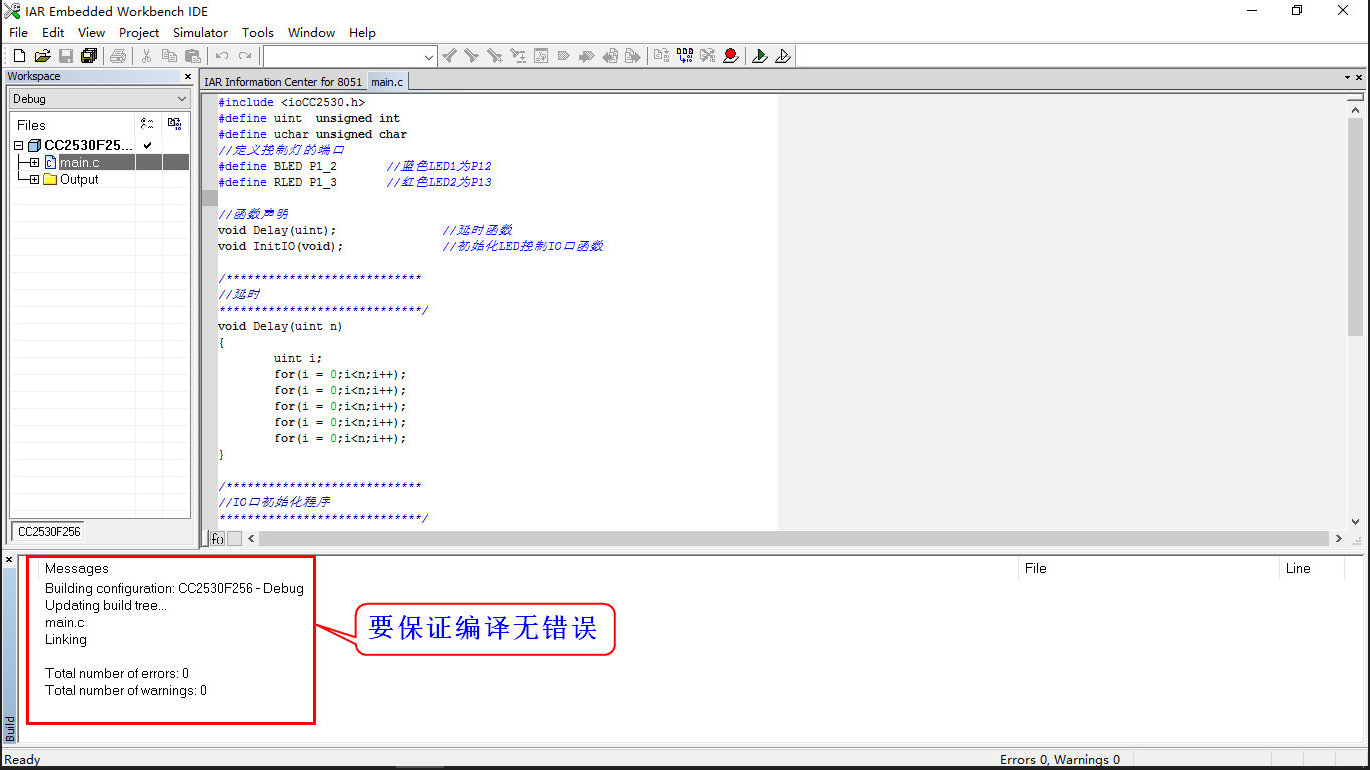Open the Window menu
Viewport: 1370px width, 770px height.
click(x=311, y=33)
